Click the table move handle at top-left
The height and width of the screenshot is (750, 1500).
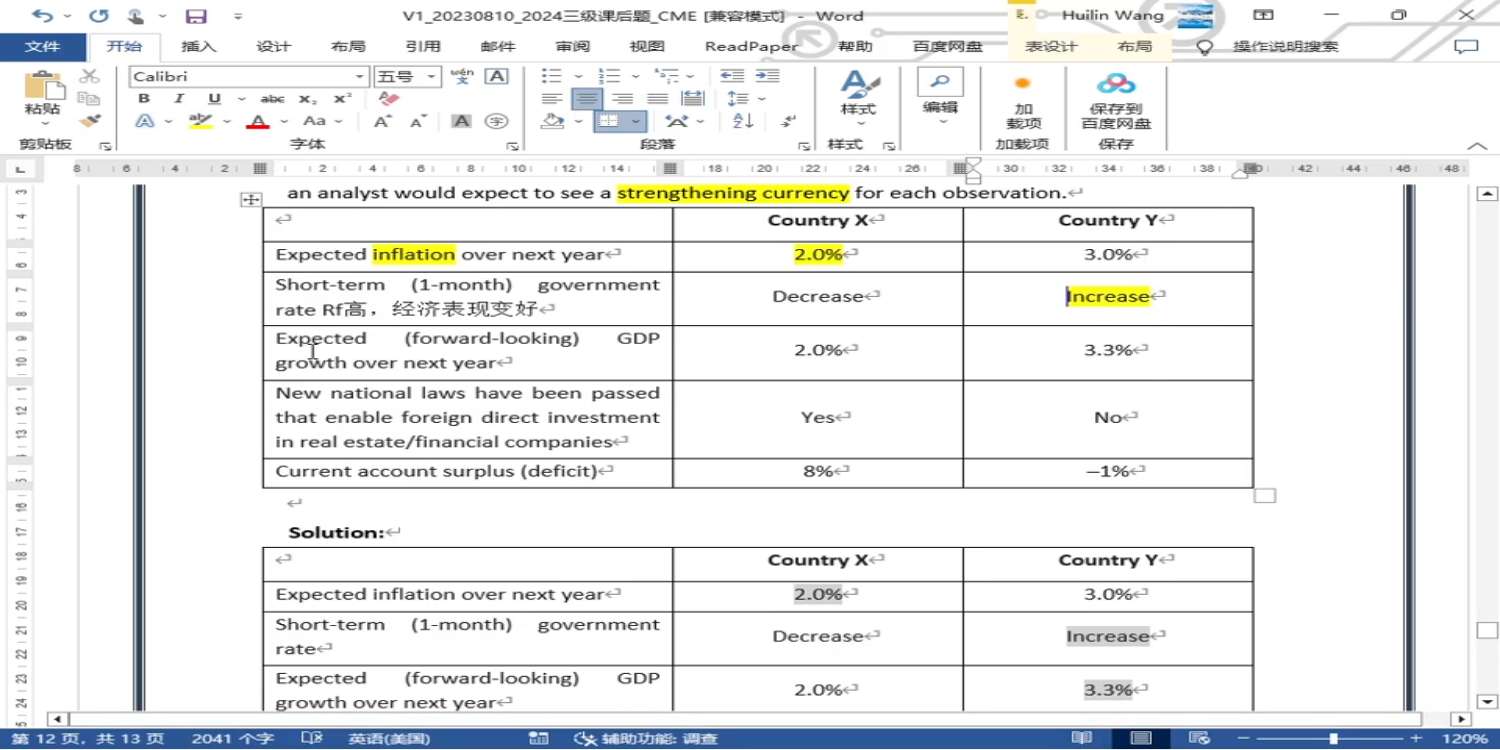pos(250,200)
